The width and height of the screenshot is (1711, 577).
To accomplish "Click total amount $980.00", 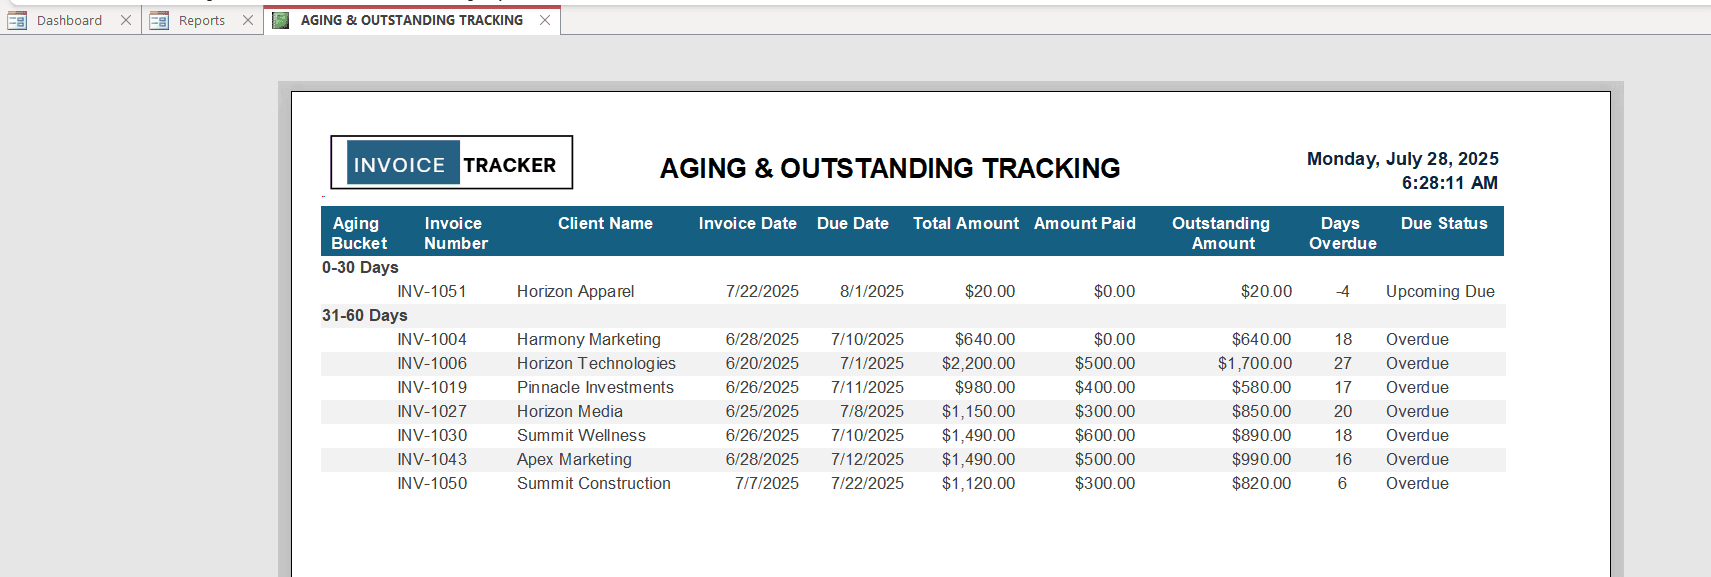I will pyautogui.click(x=984, y=387).
